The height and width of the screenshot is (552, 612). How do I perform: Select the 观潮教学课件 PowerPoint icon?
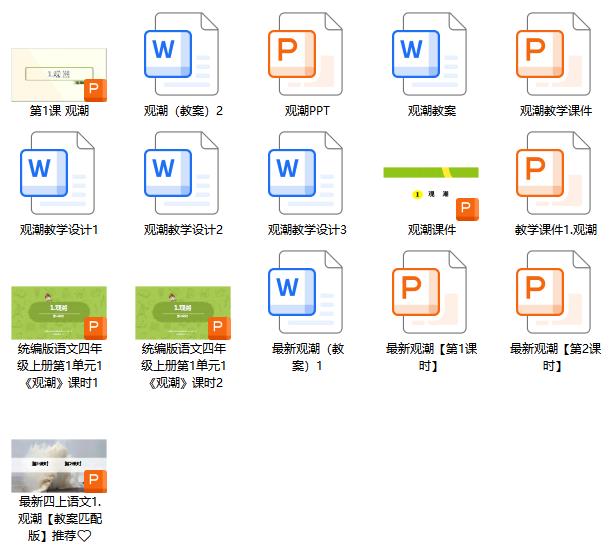[x=555, y=54]
